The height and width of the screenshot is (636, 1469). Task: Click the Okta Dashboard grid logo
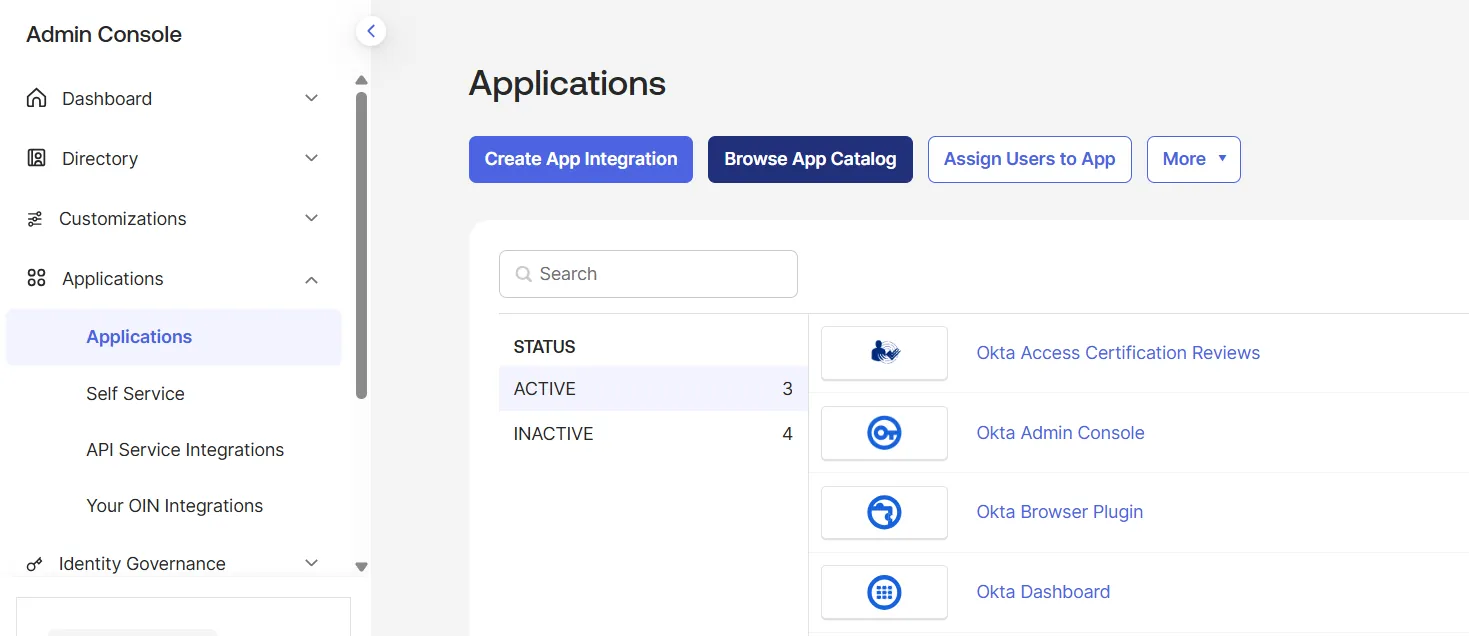(x=884, y=592)
